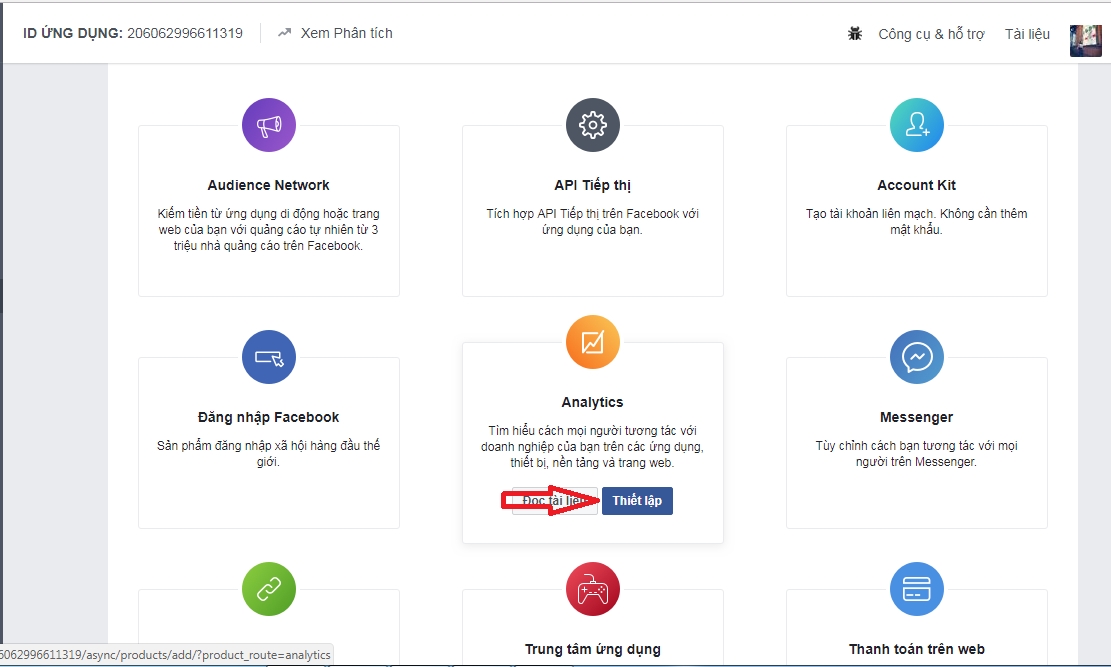The width and height of the screenshot is (1111, 667).
Task: Click the Account Kit person icon
Action: pyautogui.click(x=917, y=125)
